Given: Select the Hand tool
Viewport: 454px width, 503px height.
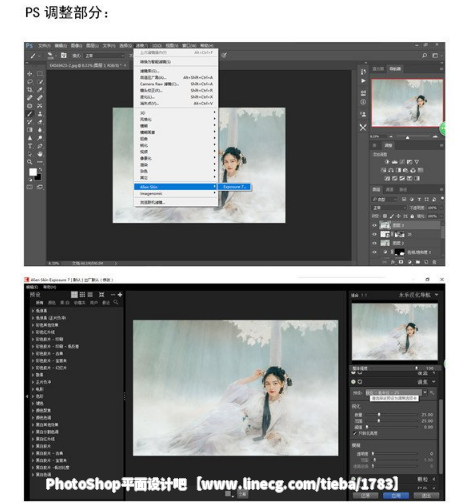Looking at the screenshot, I should coord(40,154).
